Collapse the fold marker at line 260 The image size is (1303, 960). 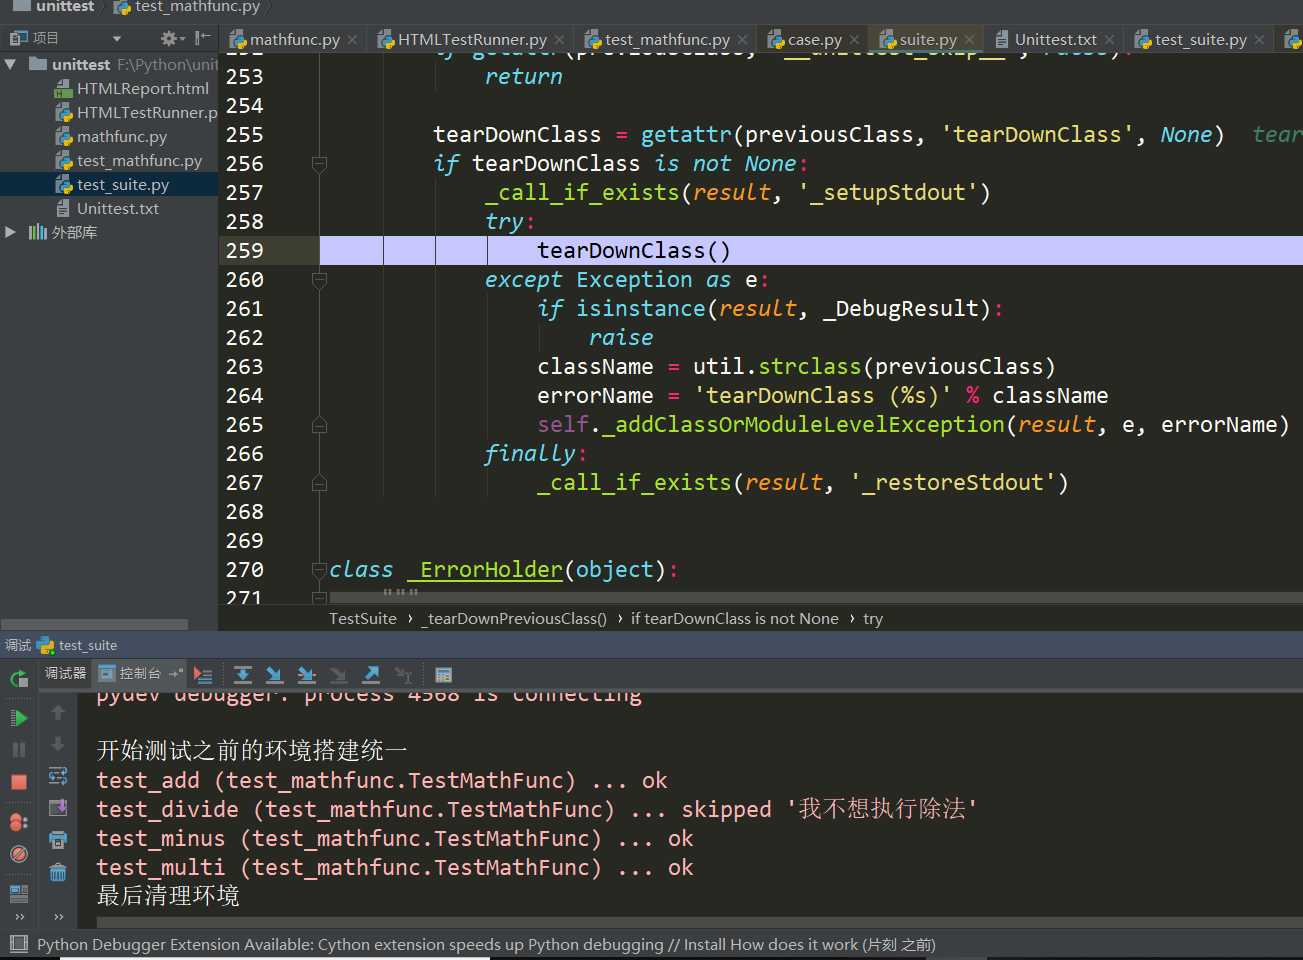coord(319,280)
